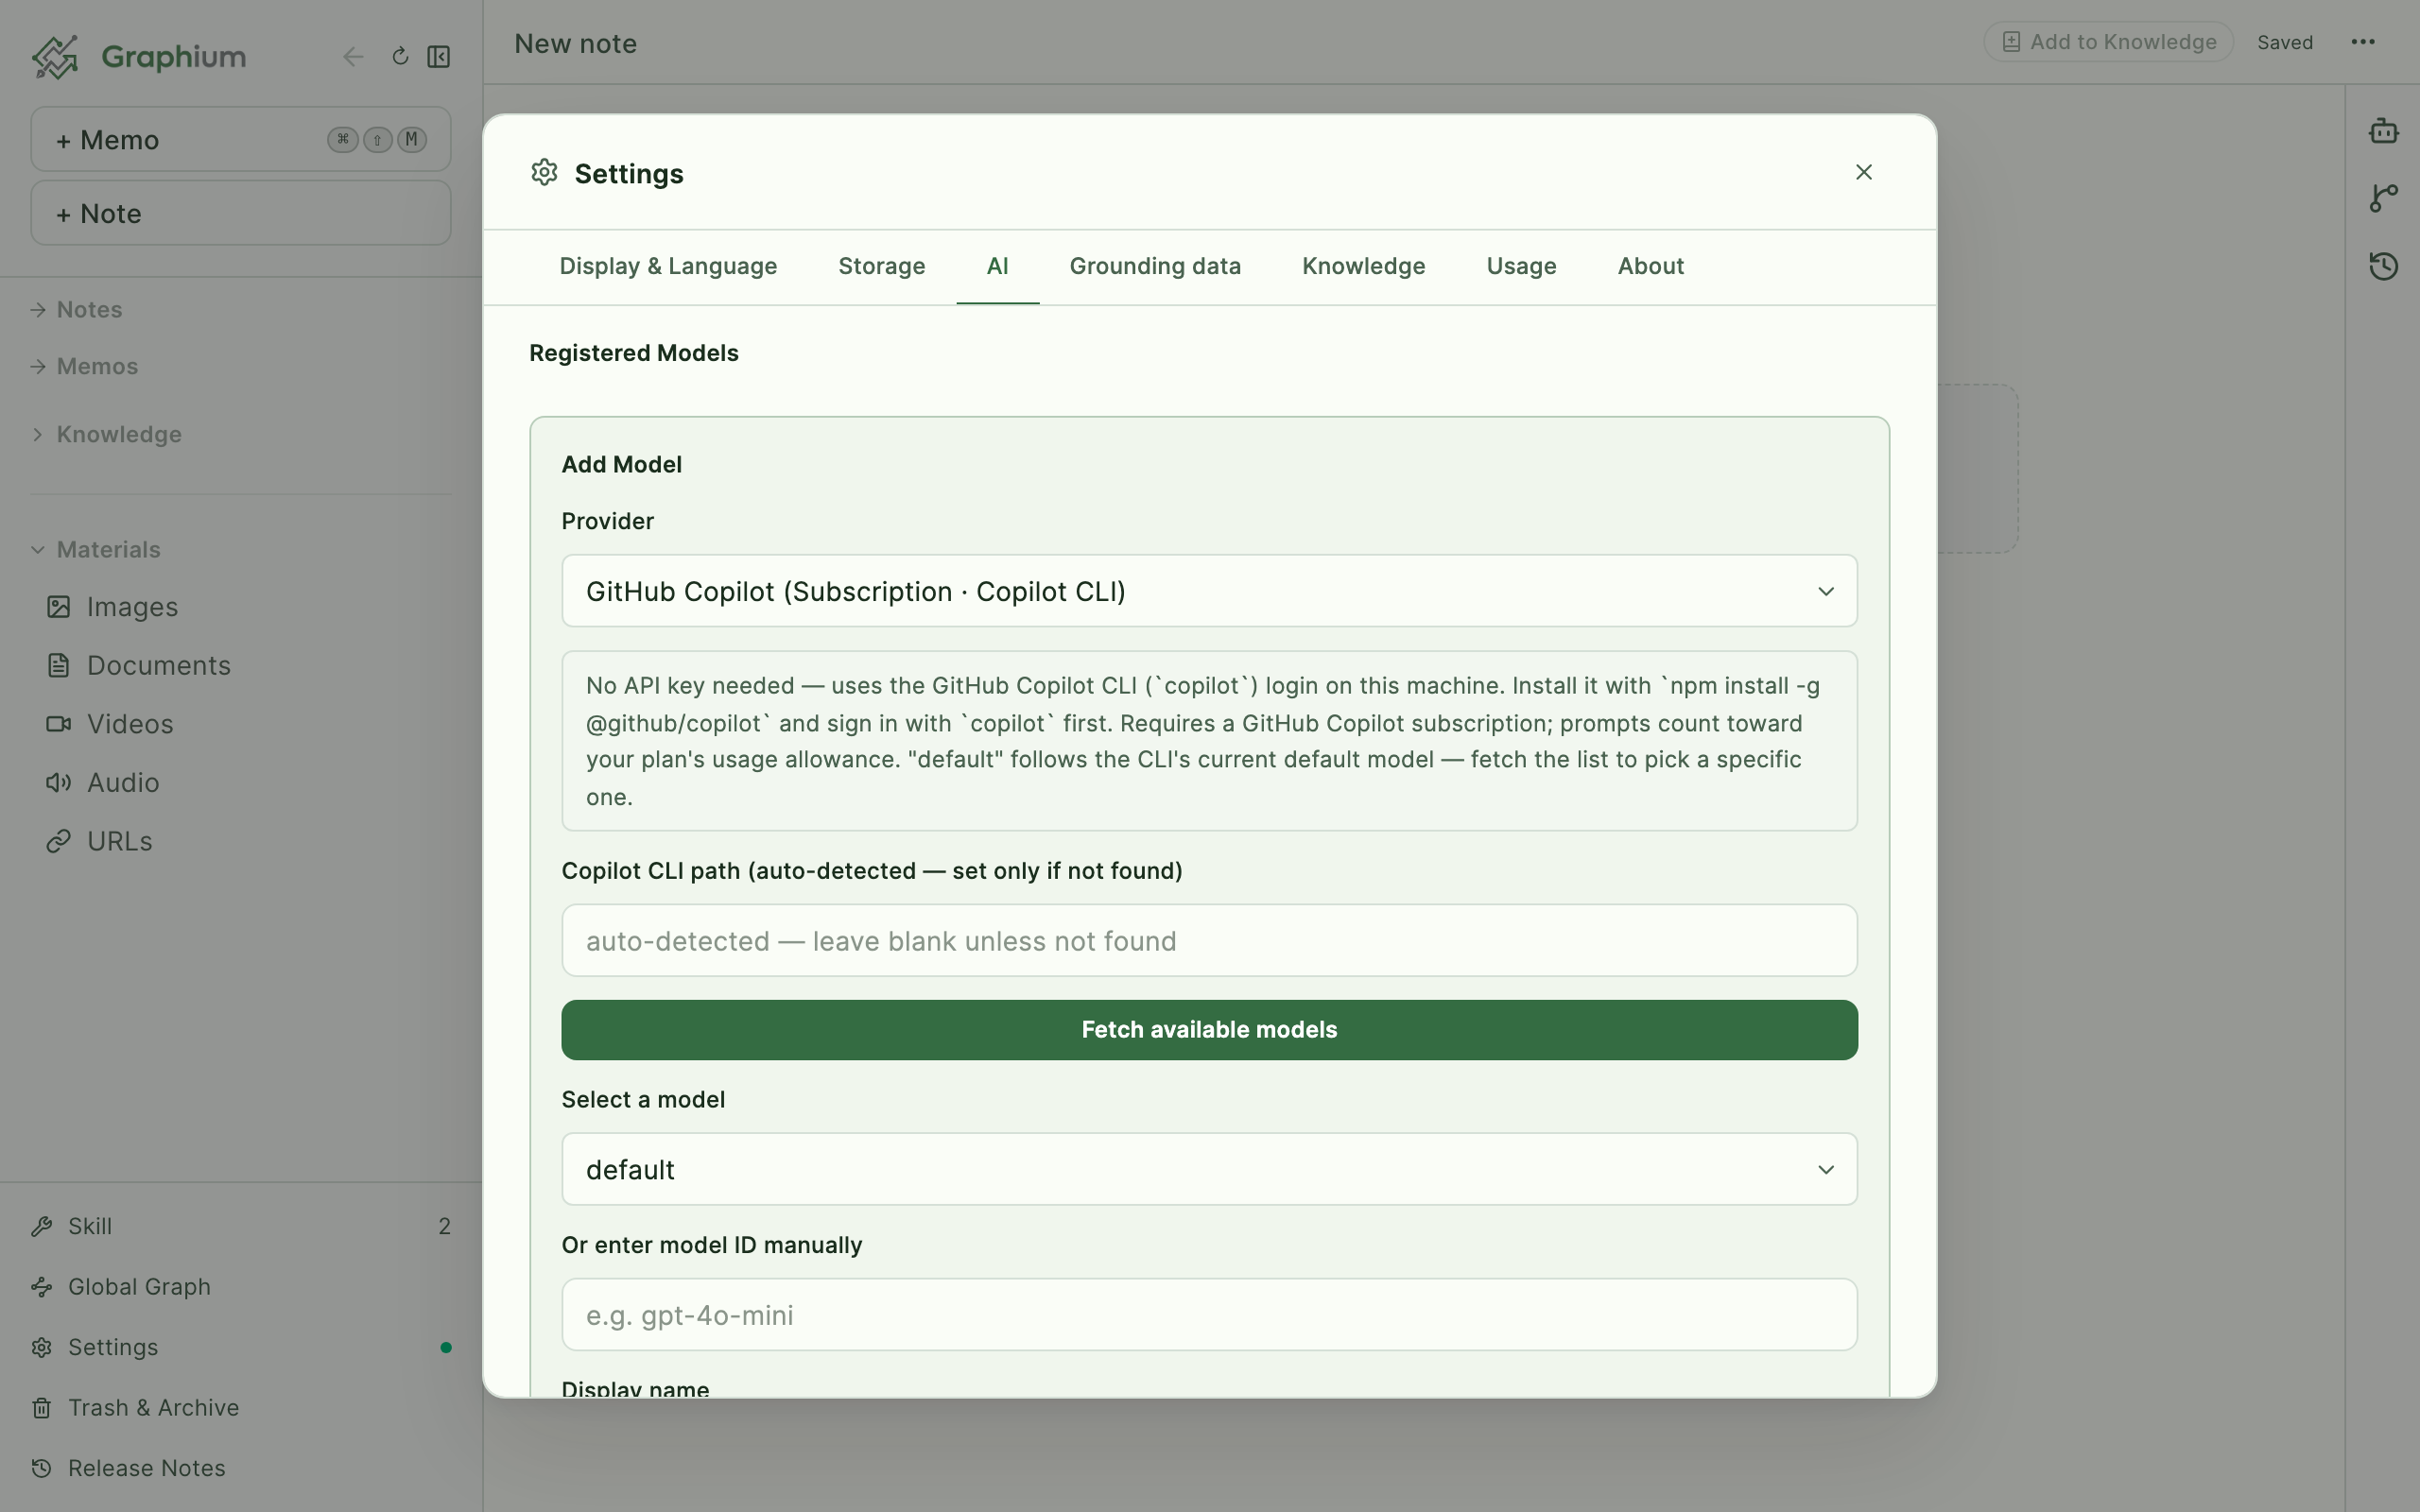Screen dimensions: 2420x1512
Task: Switch to the About tab
Action: coord(1651,266)
